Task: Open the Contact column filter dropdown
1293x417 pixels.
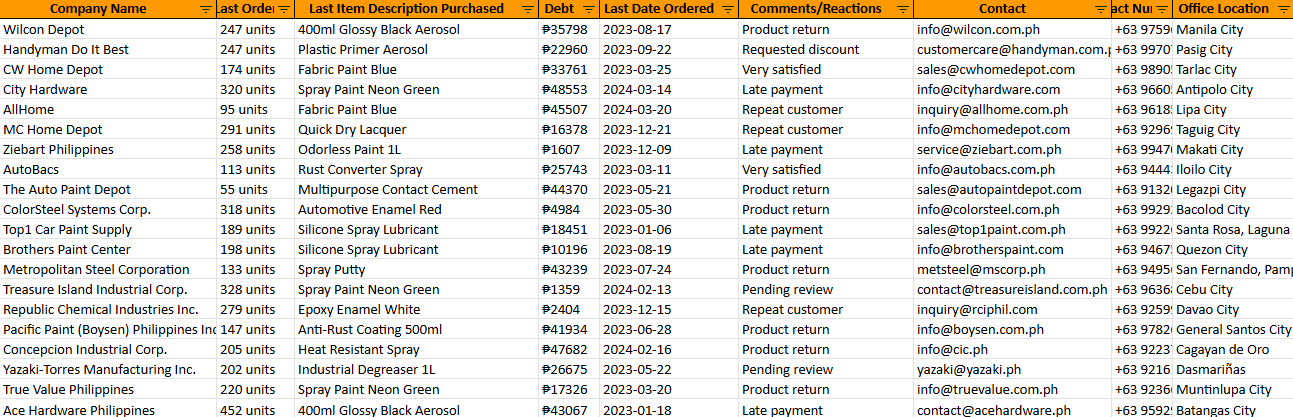Action: (1100, 9)
